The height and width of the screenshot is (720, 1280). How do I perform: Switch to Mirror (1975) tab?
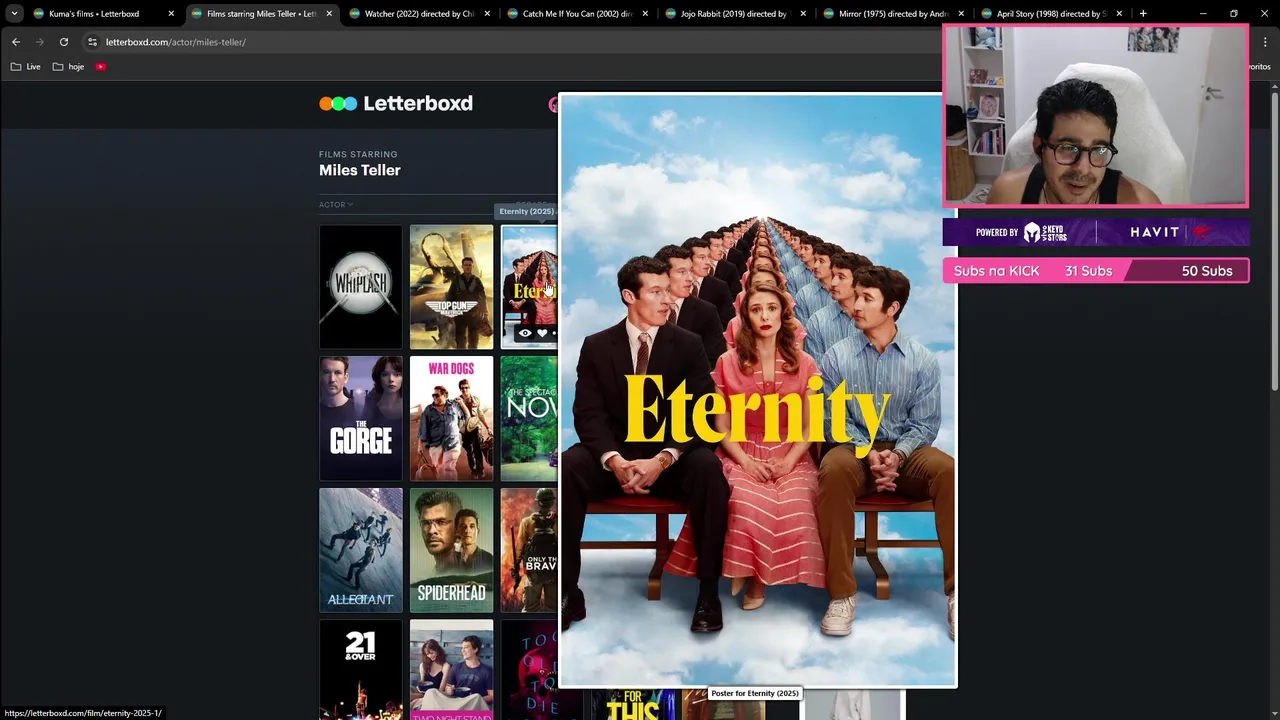(892, 14)
